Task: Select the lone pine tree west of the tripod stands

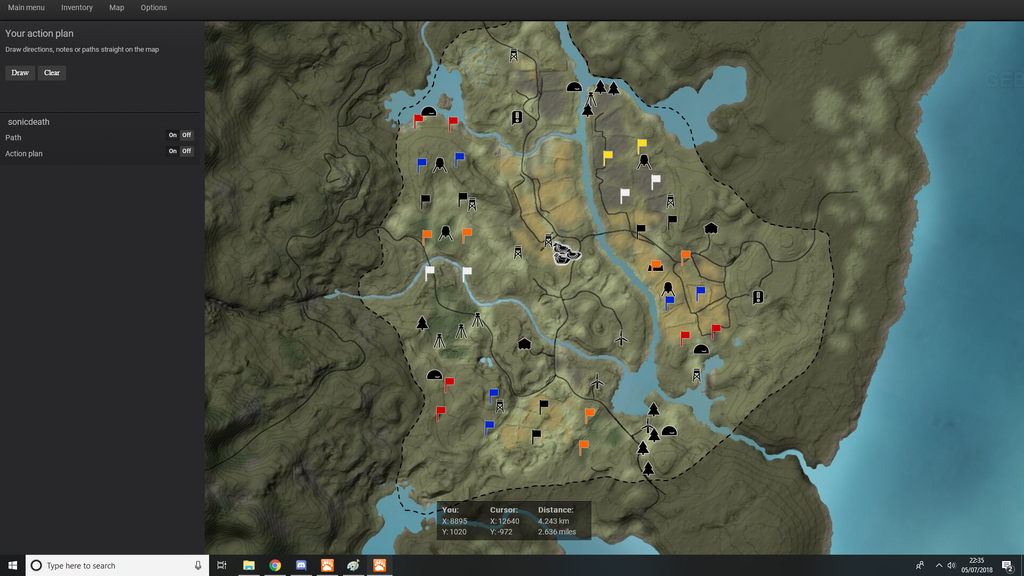Action: point(423,323)
